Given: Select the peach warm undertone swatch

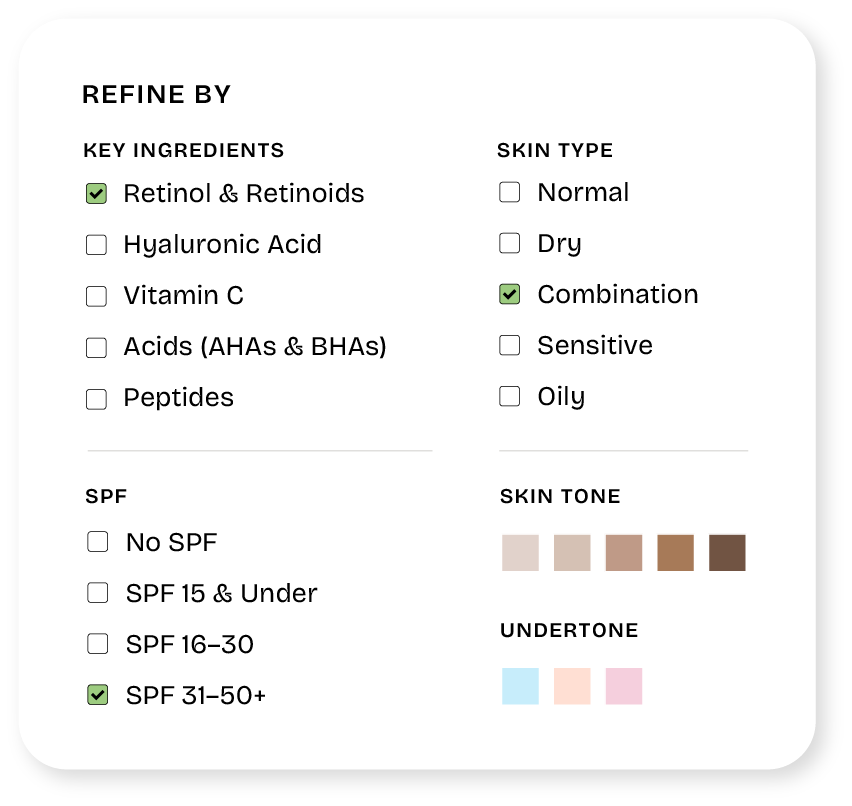Looking at the screenshot, I should [x=572, y=687].
